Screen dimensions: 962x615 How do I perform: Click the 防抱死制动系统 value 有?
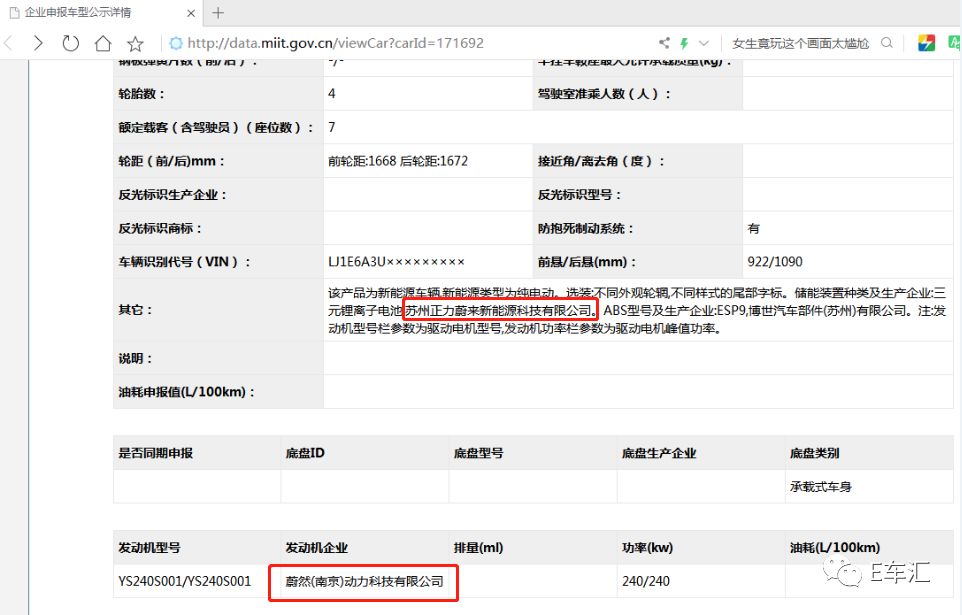pyautogui.click(x=754, y=228)
